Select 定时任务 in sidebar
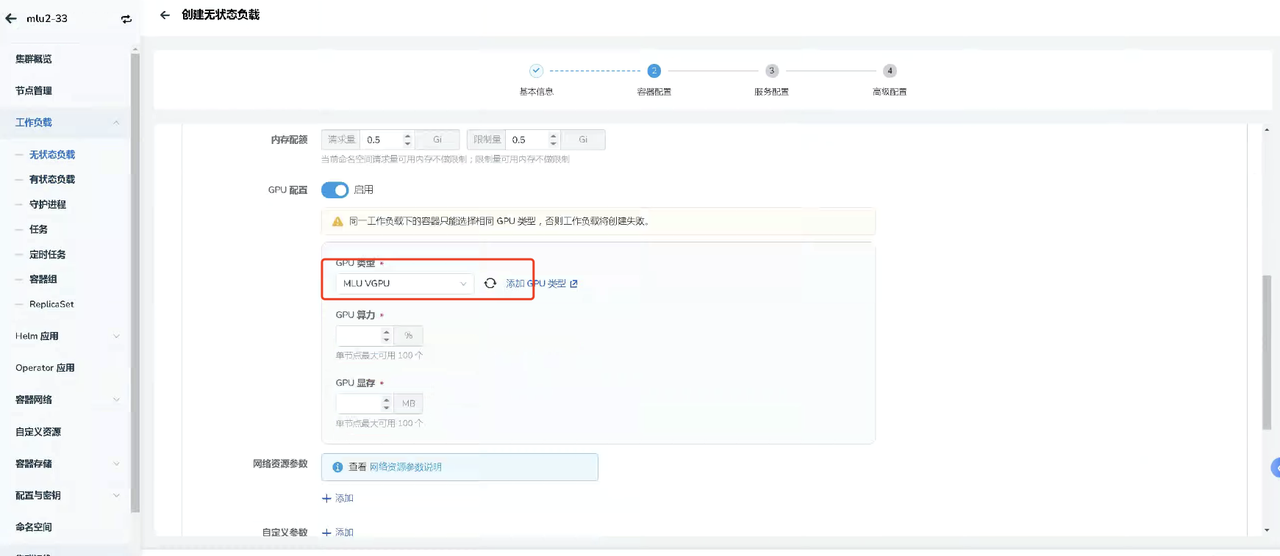1280x556 pixels. 48,255
